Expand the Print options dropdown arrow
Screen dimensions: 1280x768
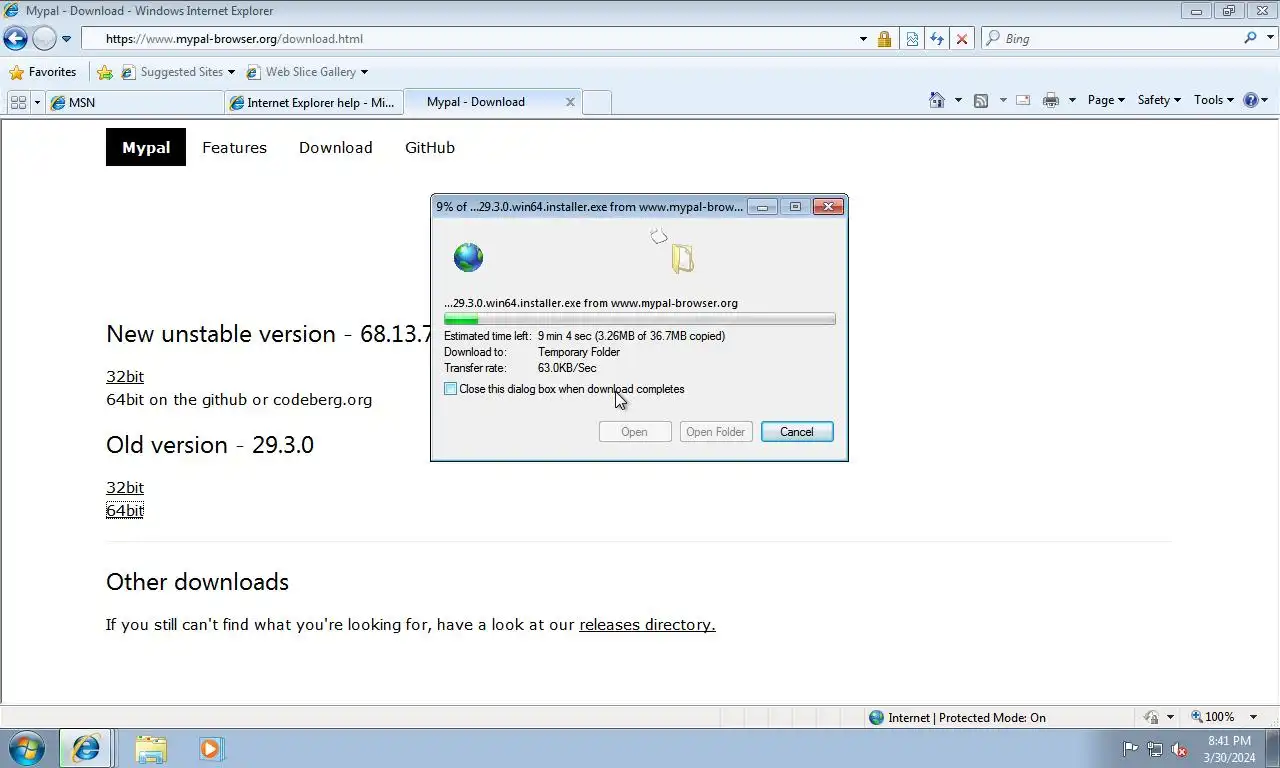tap(1072, 100)
